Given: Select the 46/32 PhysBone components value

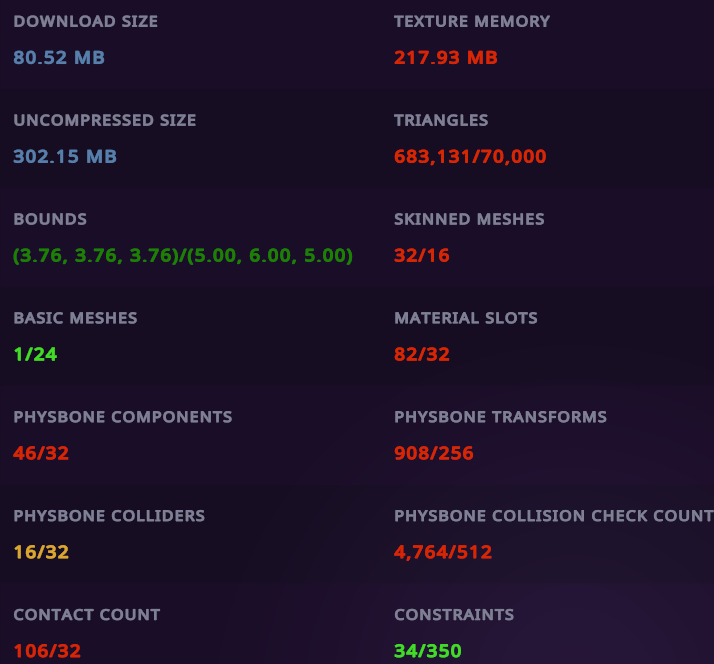Looking at the screenshot, I should point(41,454).
